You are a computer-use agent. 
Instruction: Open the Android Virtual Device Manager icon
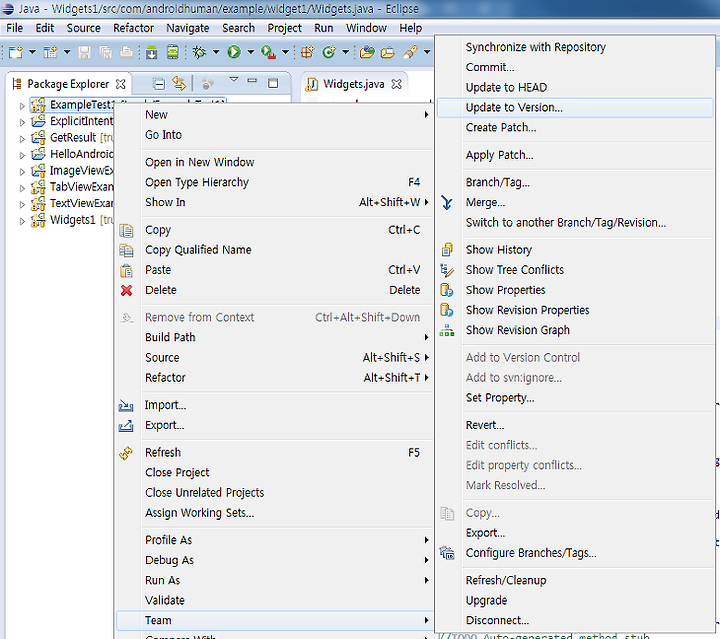click(173, 52)
